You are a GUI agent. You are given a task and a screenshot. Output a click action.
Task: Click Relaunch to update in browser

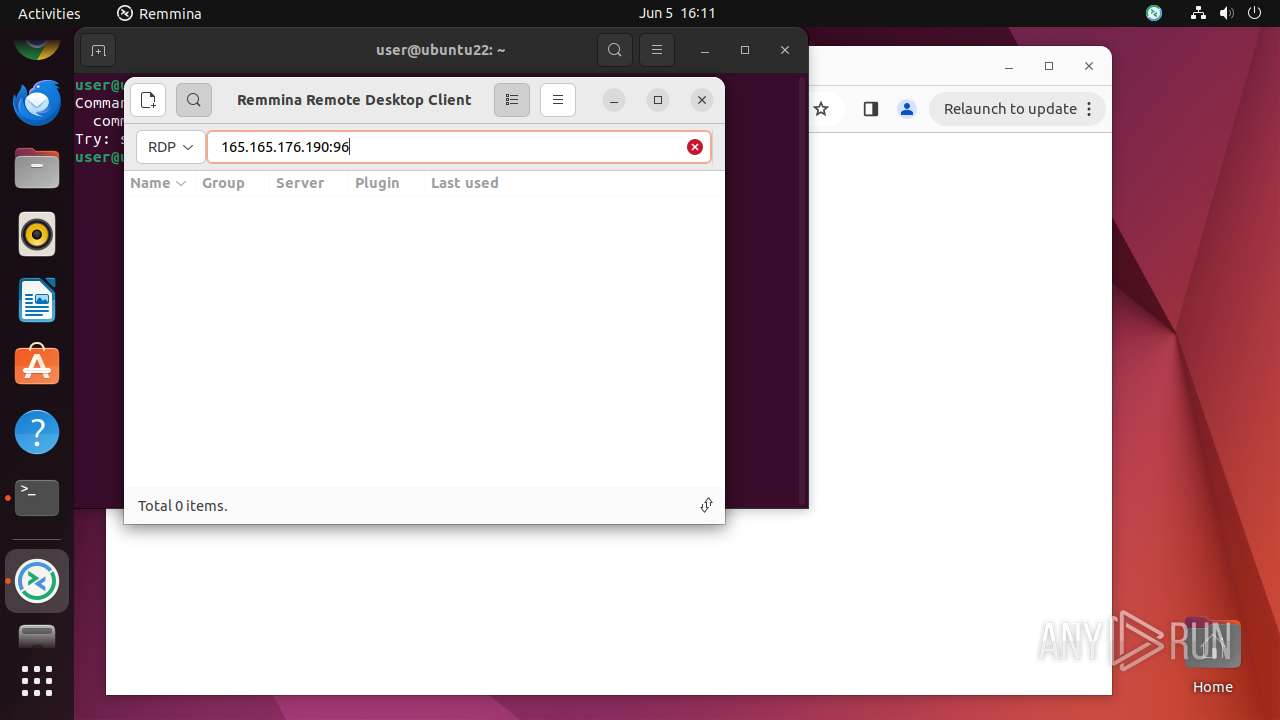[1018, 109]
